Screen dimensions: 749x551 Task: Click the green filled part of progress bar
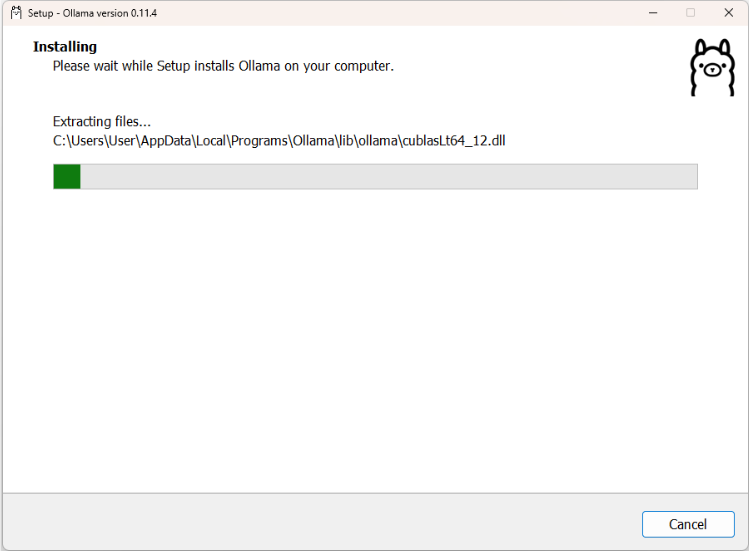pos(67,177)
